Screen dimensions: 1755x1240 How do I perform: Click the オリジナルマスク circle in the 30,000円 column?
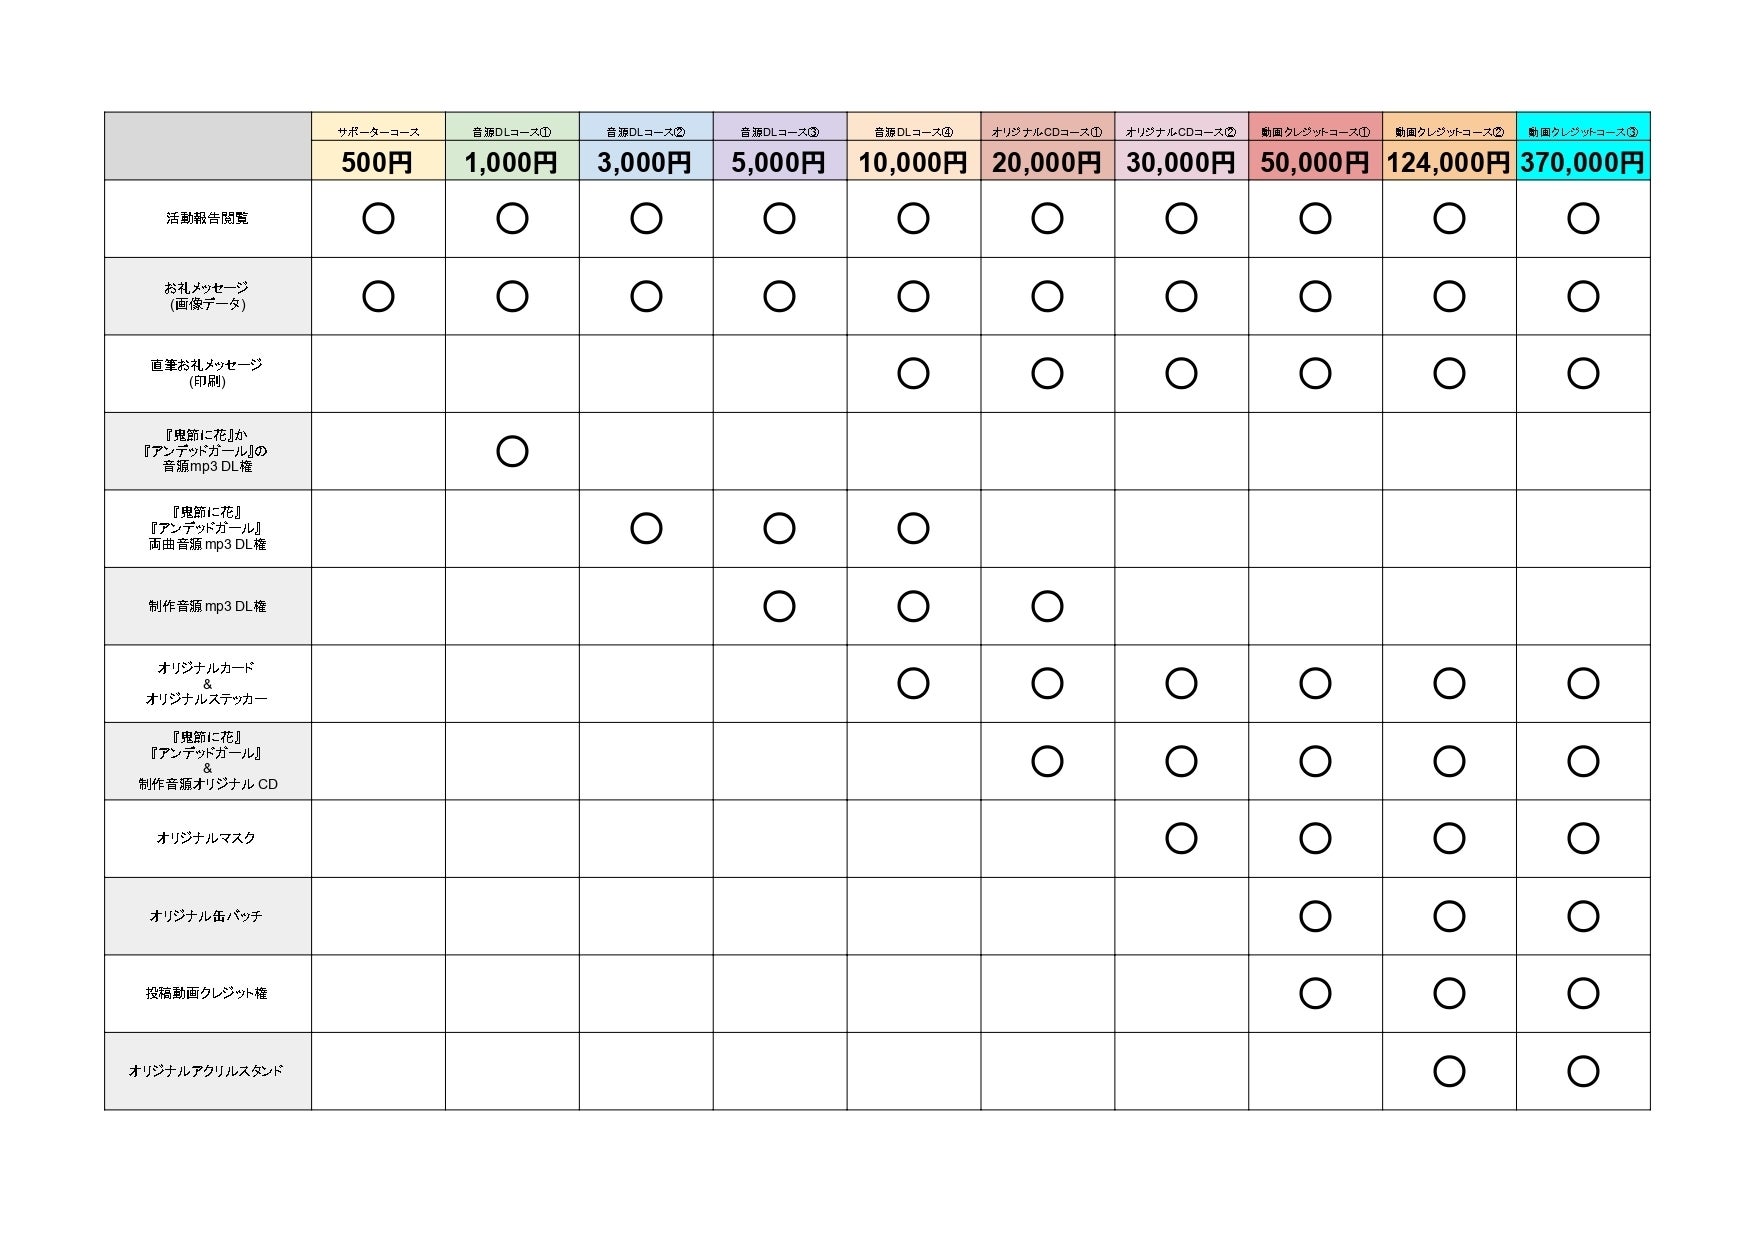coord(1181,838)
